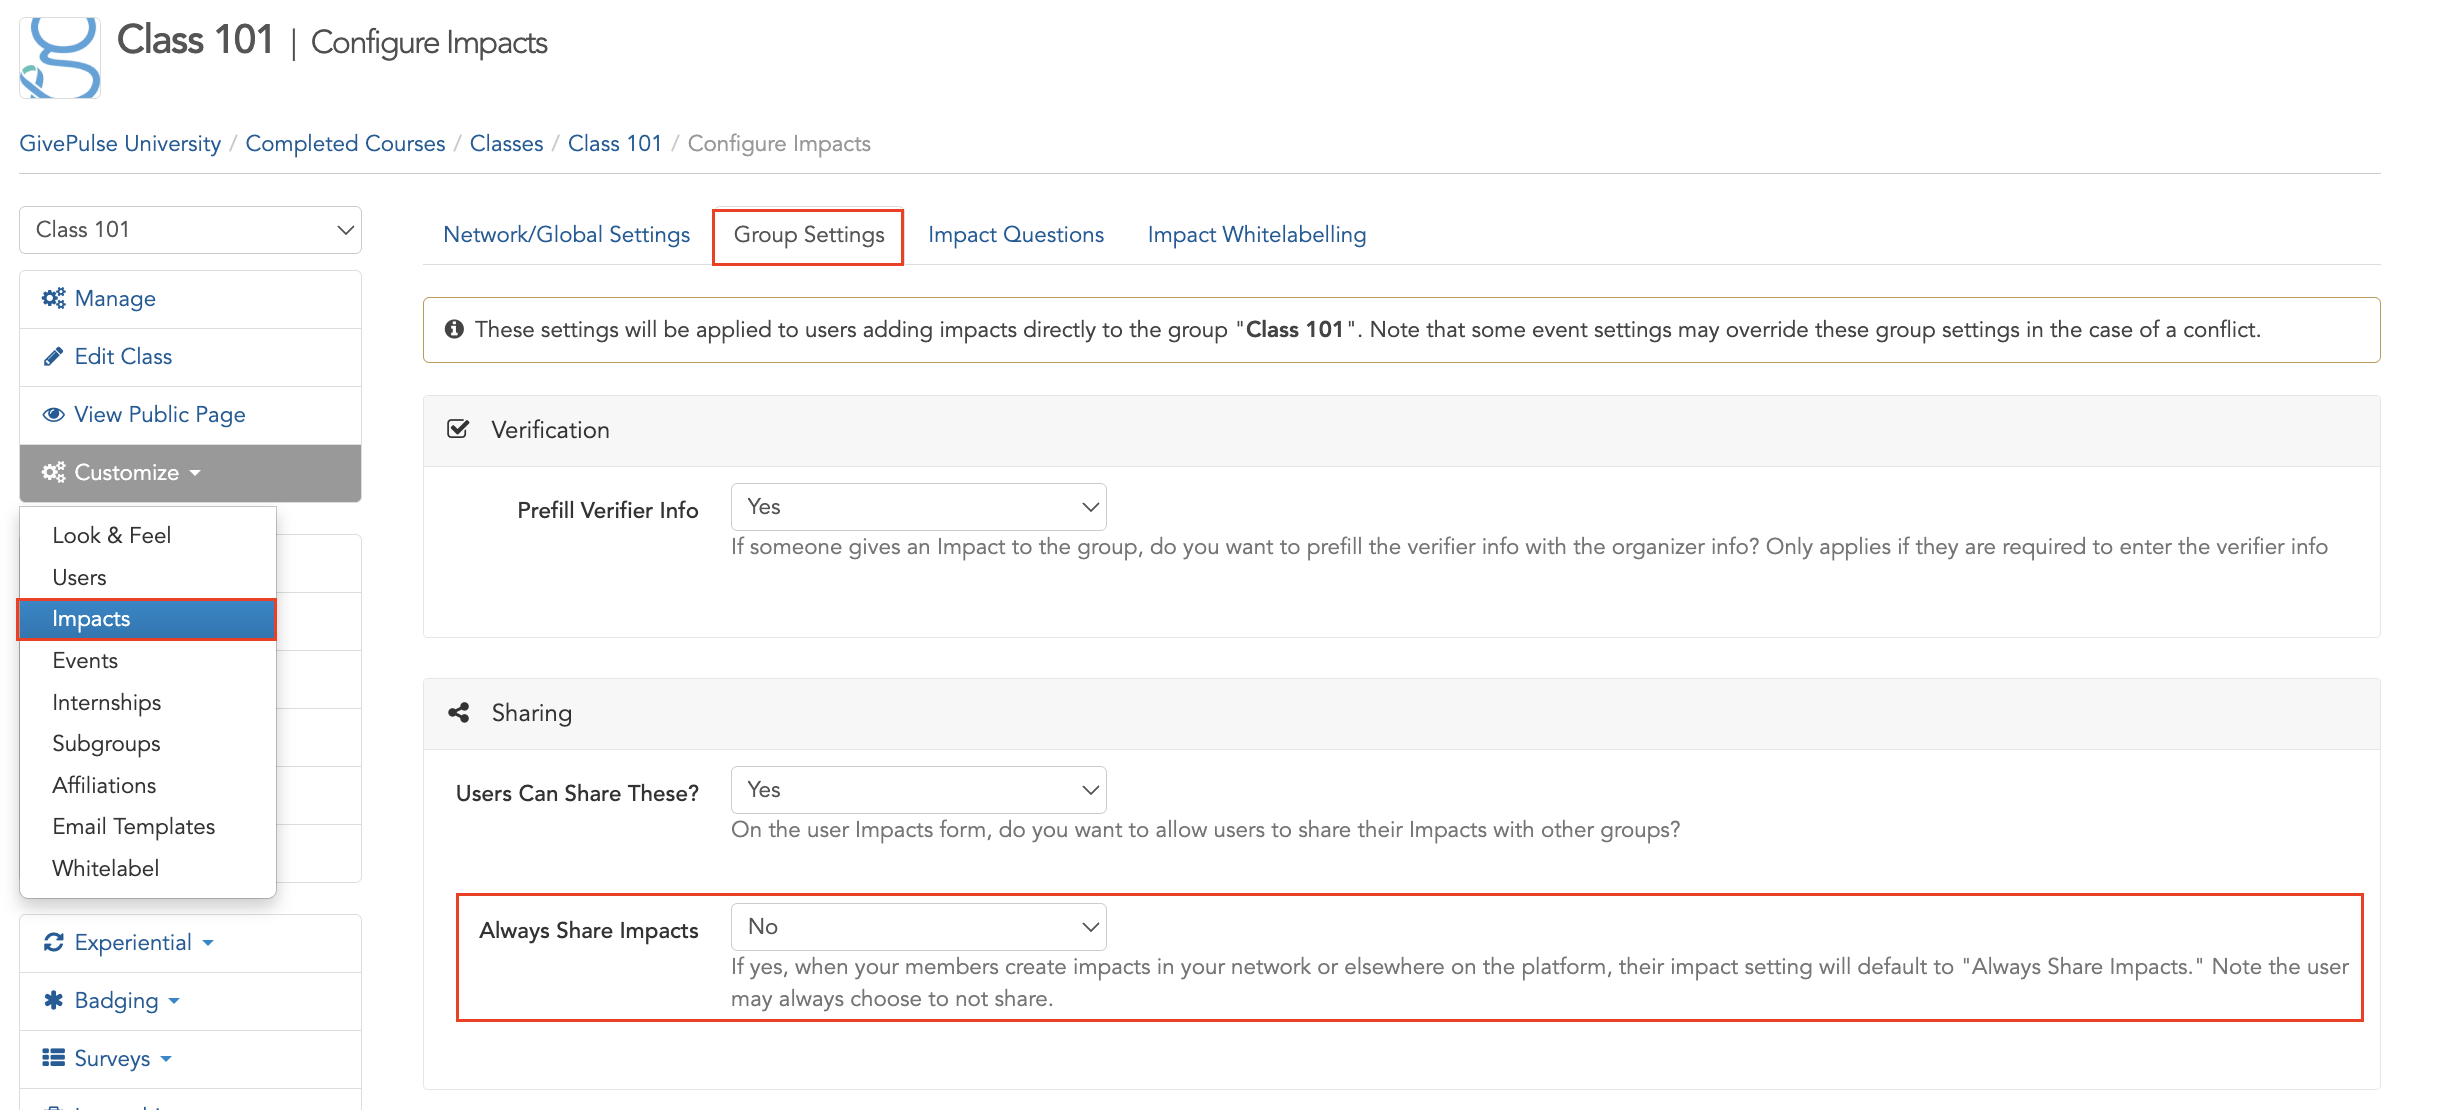The height and width of the screenshot is (1110, 2454).
Task: Open the Always Share Impacts dropdown
Action: pos(918,927)
